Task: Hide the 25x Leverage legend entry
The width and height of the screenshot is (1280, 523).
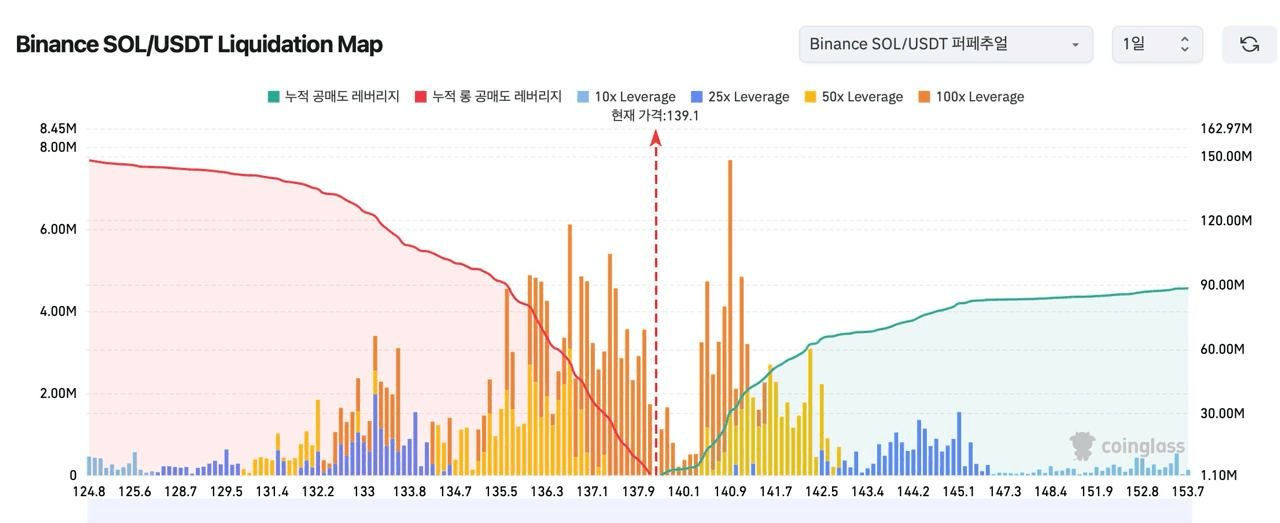Action: (x=740, y=97)
